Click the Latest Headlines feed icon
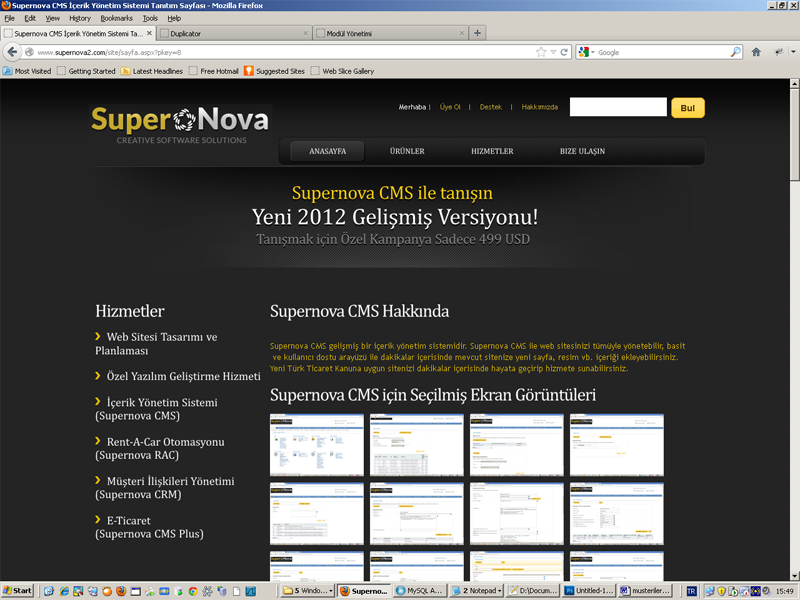 tap(125, 71)
